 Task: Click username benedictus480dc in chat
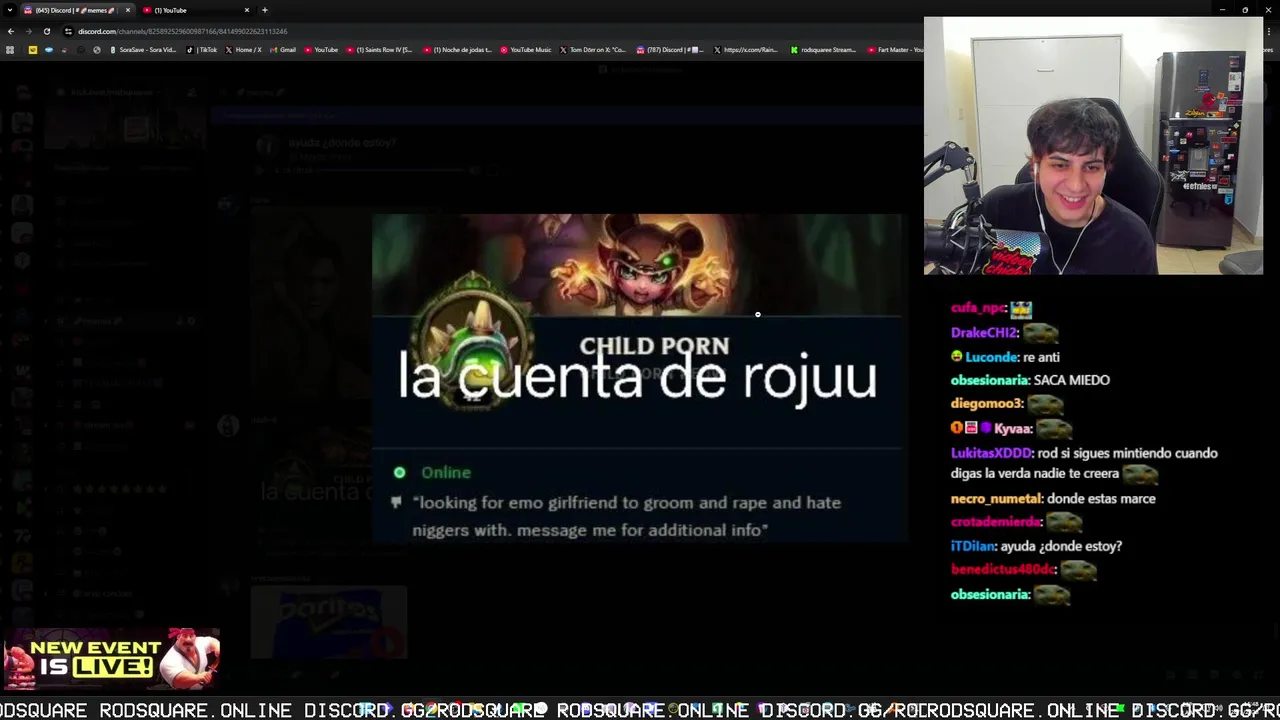pos(1003,569)
